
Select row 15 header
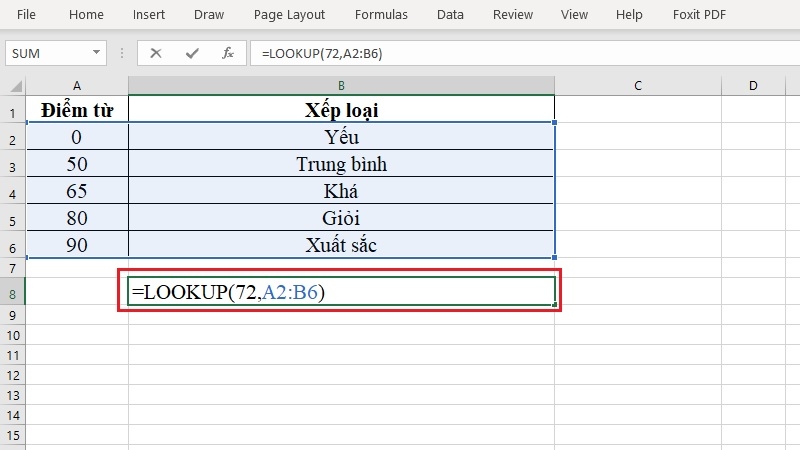(12, 435)
